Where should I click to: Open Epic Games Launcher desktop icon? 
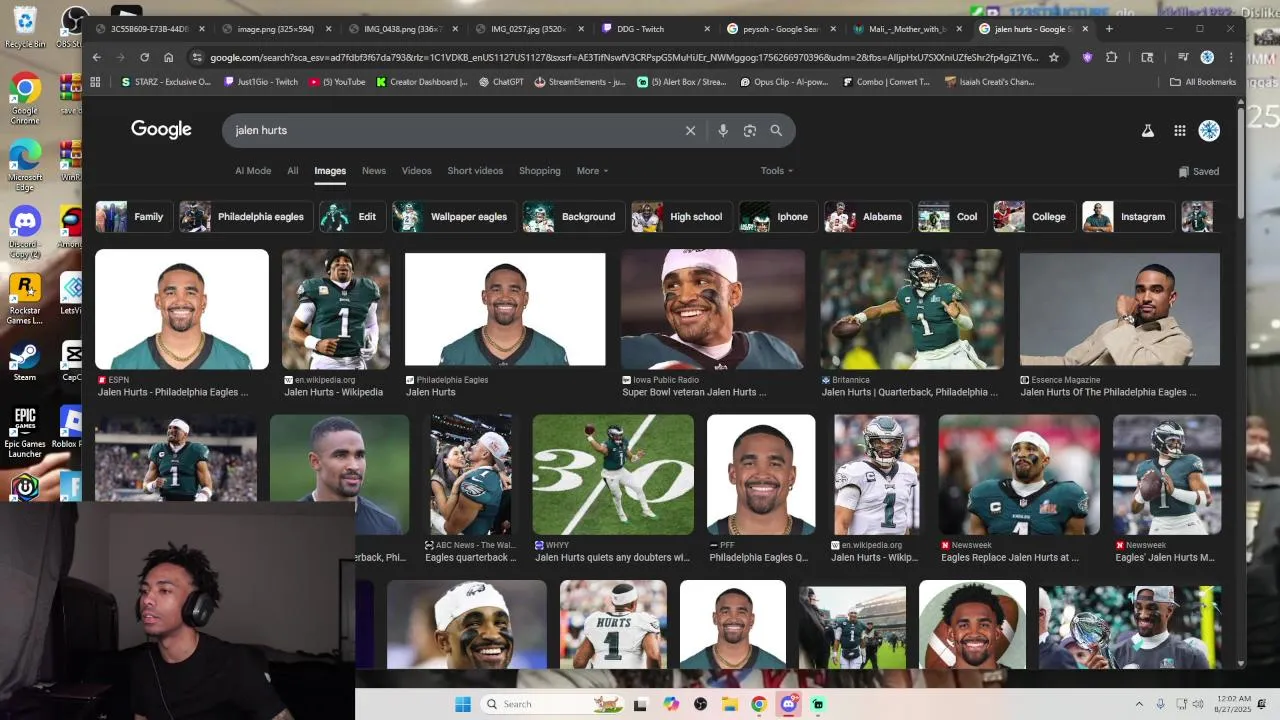[x=25, y=433]
